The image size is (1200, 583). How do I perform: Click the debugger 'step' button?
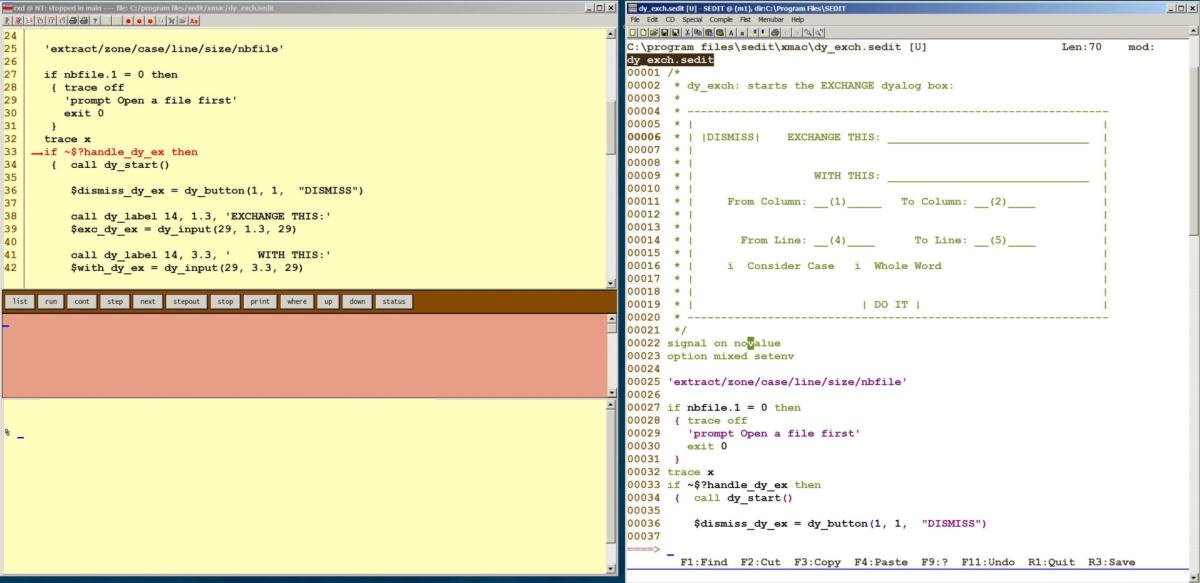[114, 301]
